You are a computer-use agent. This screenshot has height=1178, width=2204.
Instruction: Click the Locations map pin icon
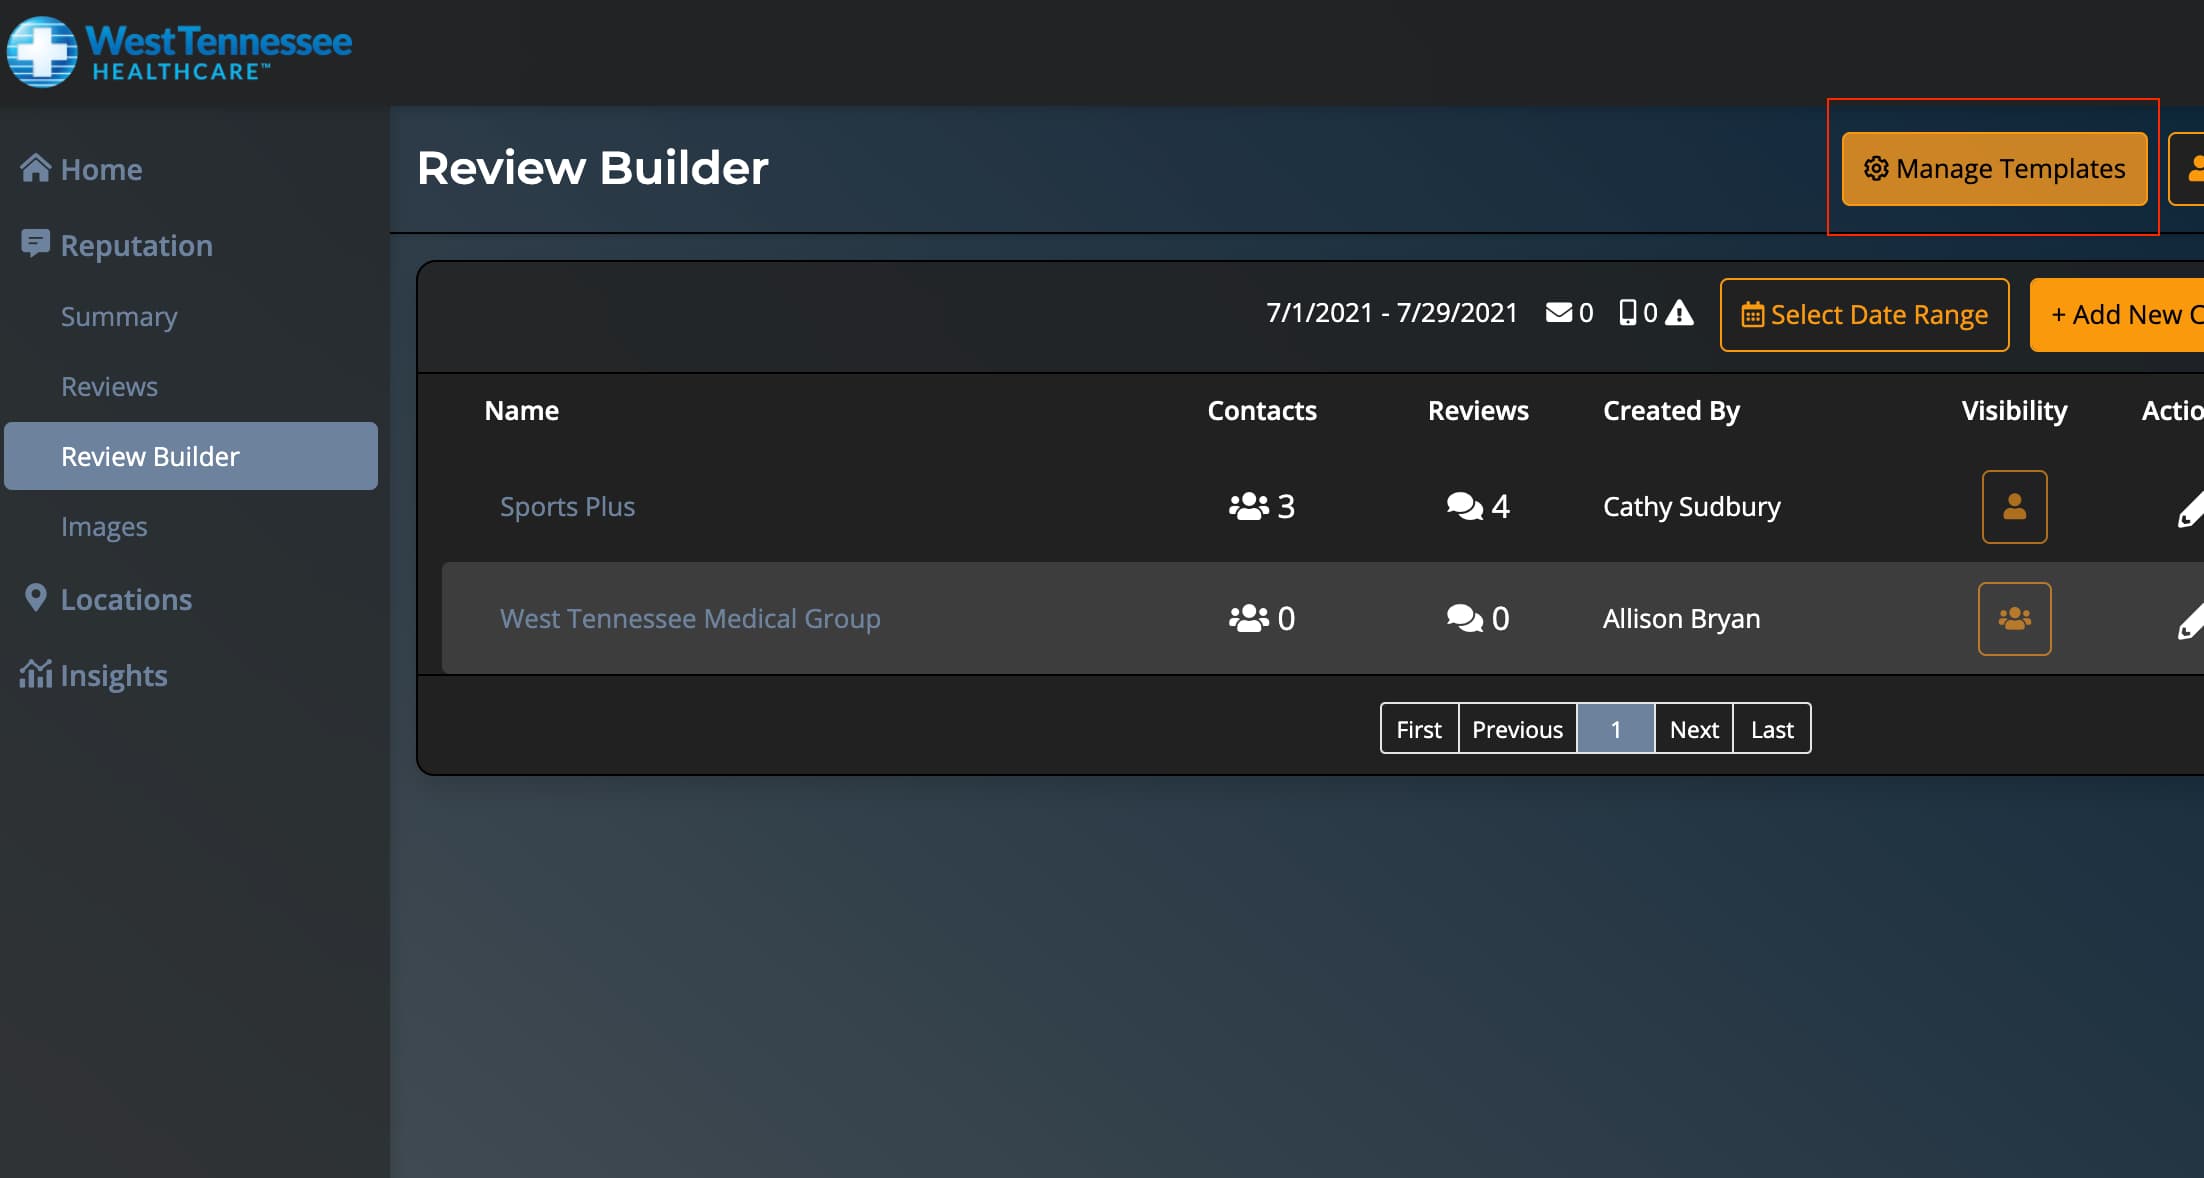[x=35, y=597]
